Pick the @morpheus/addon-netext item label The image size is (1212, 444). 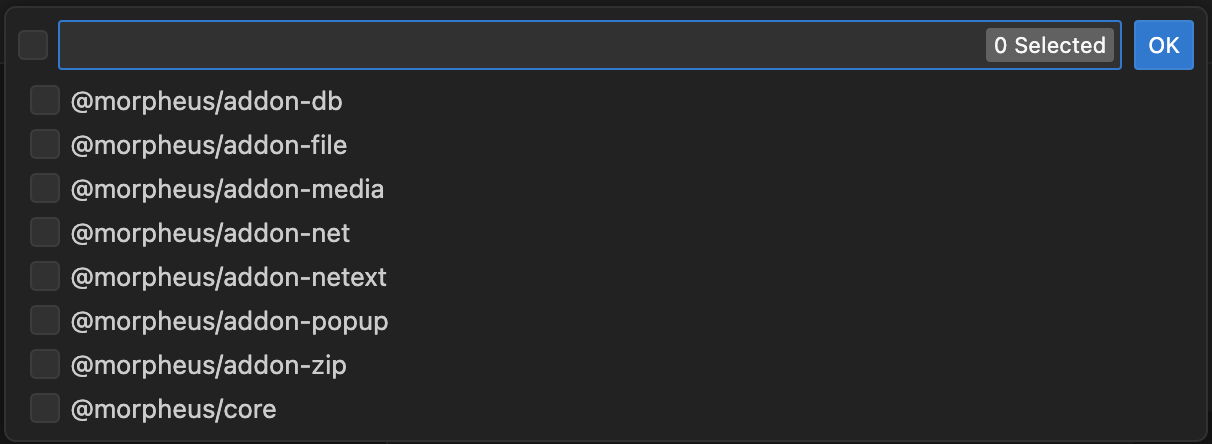pos(229,276)
